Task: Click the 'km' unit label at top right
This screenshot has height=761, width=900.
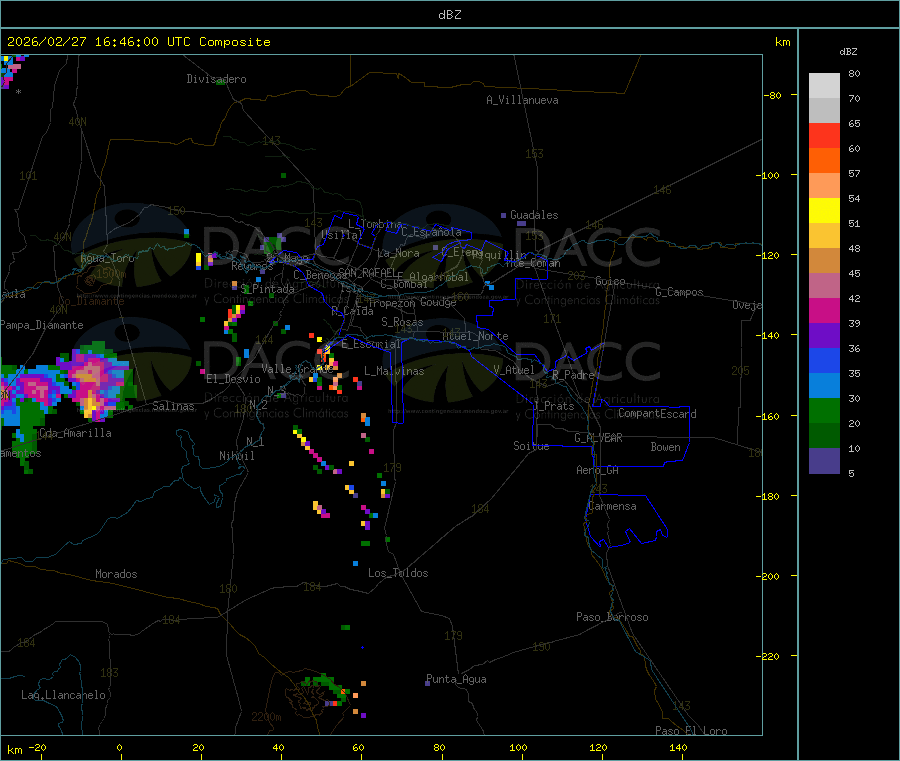Action: point(782,42)
